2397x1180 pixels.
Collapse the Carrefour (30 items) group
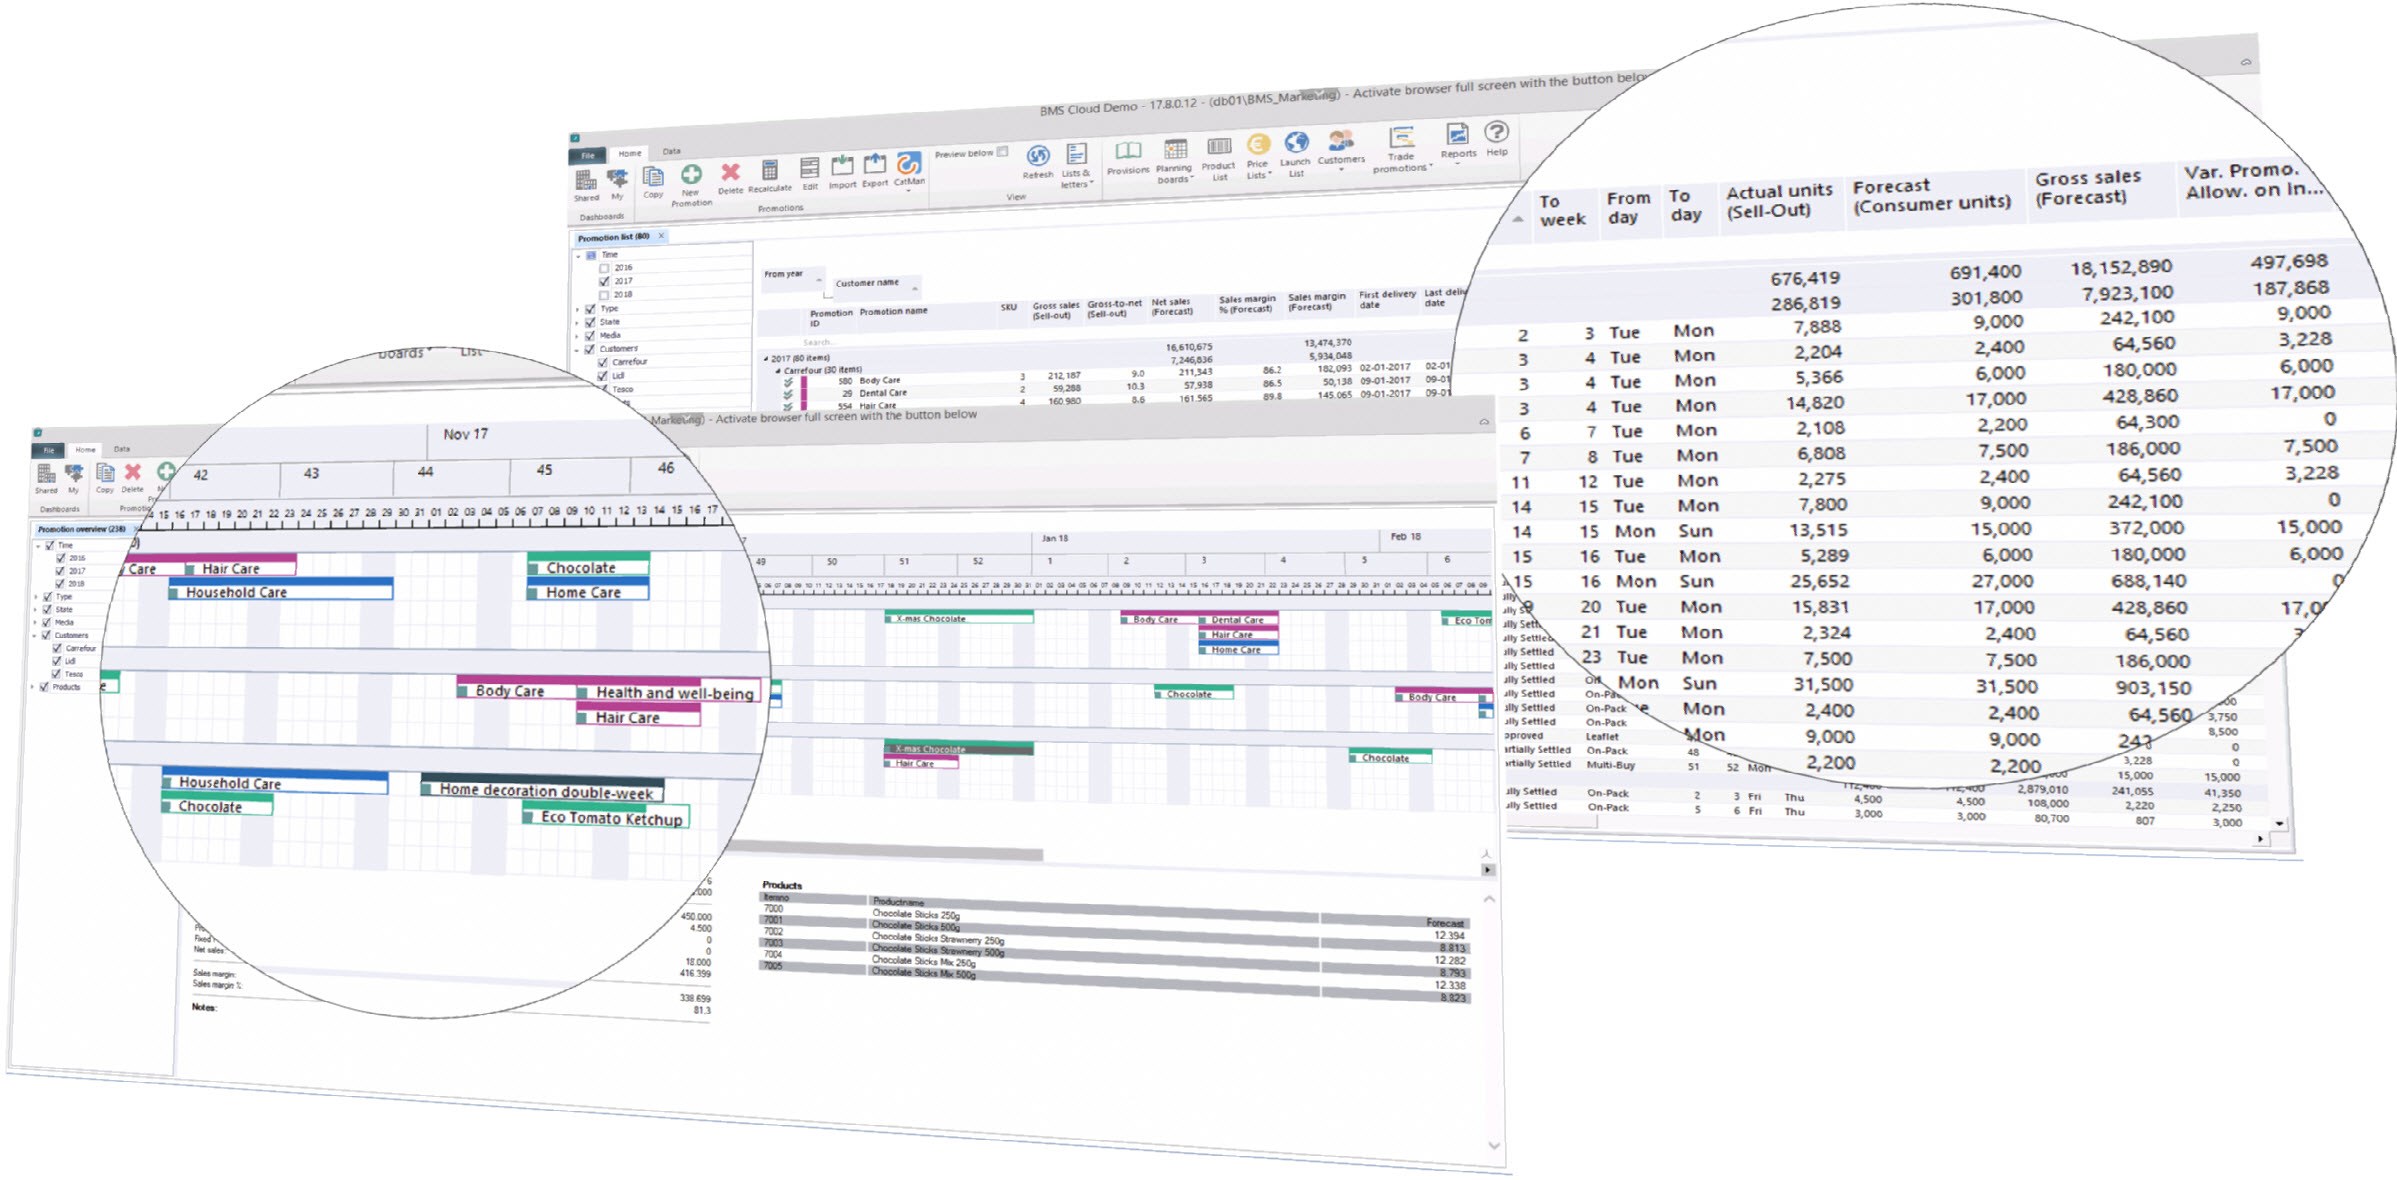778,370
